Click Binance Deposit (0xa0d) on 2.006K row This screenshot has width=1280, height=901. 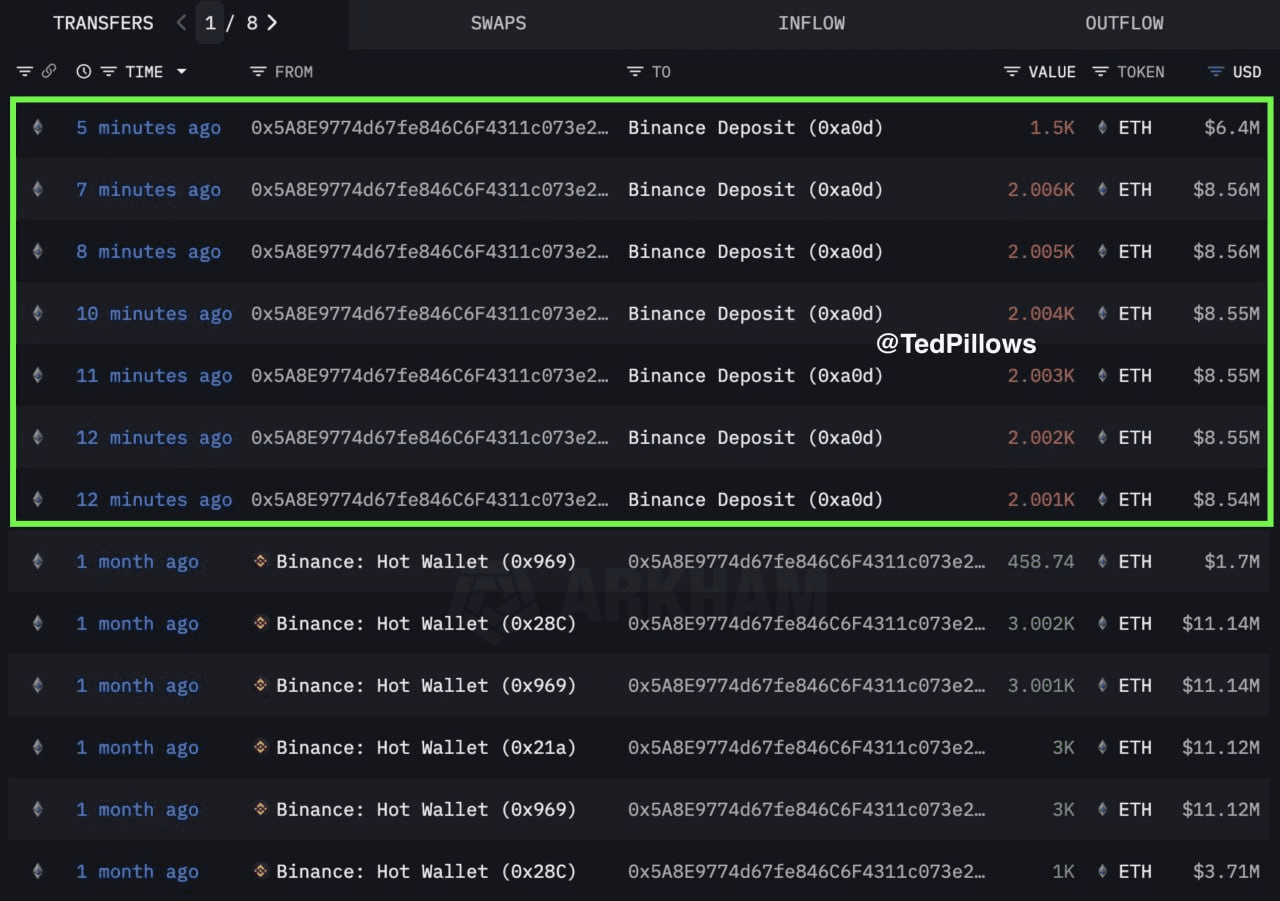(x=755, y=190)
